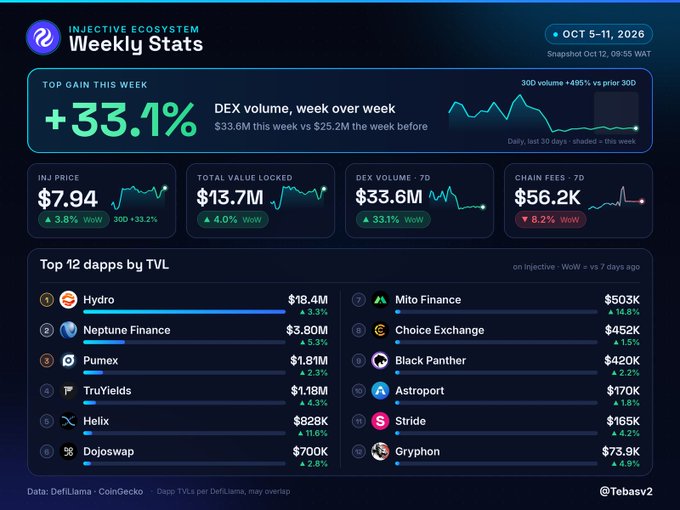680x510 pixels.
Task: Click TruYields' rank 4 badge
Action: (x=47, y=391)
